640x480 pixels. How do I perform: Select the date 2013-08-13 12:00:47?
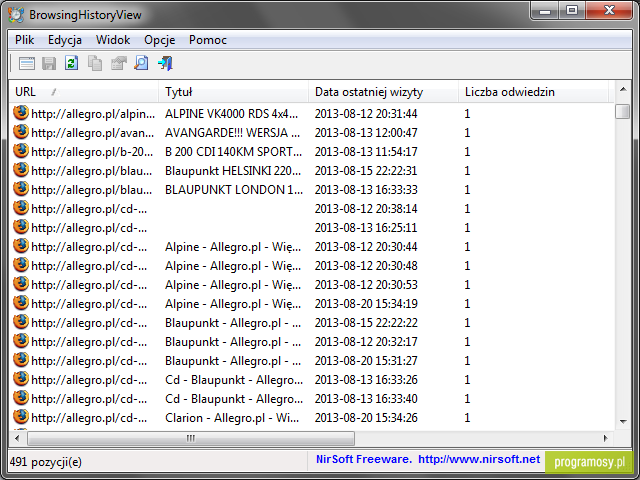(x=366, y=133)
